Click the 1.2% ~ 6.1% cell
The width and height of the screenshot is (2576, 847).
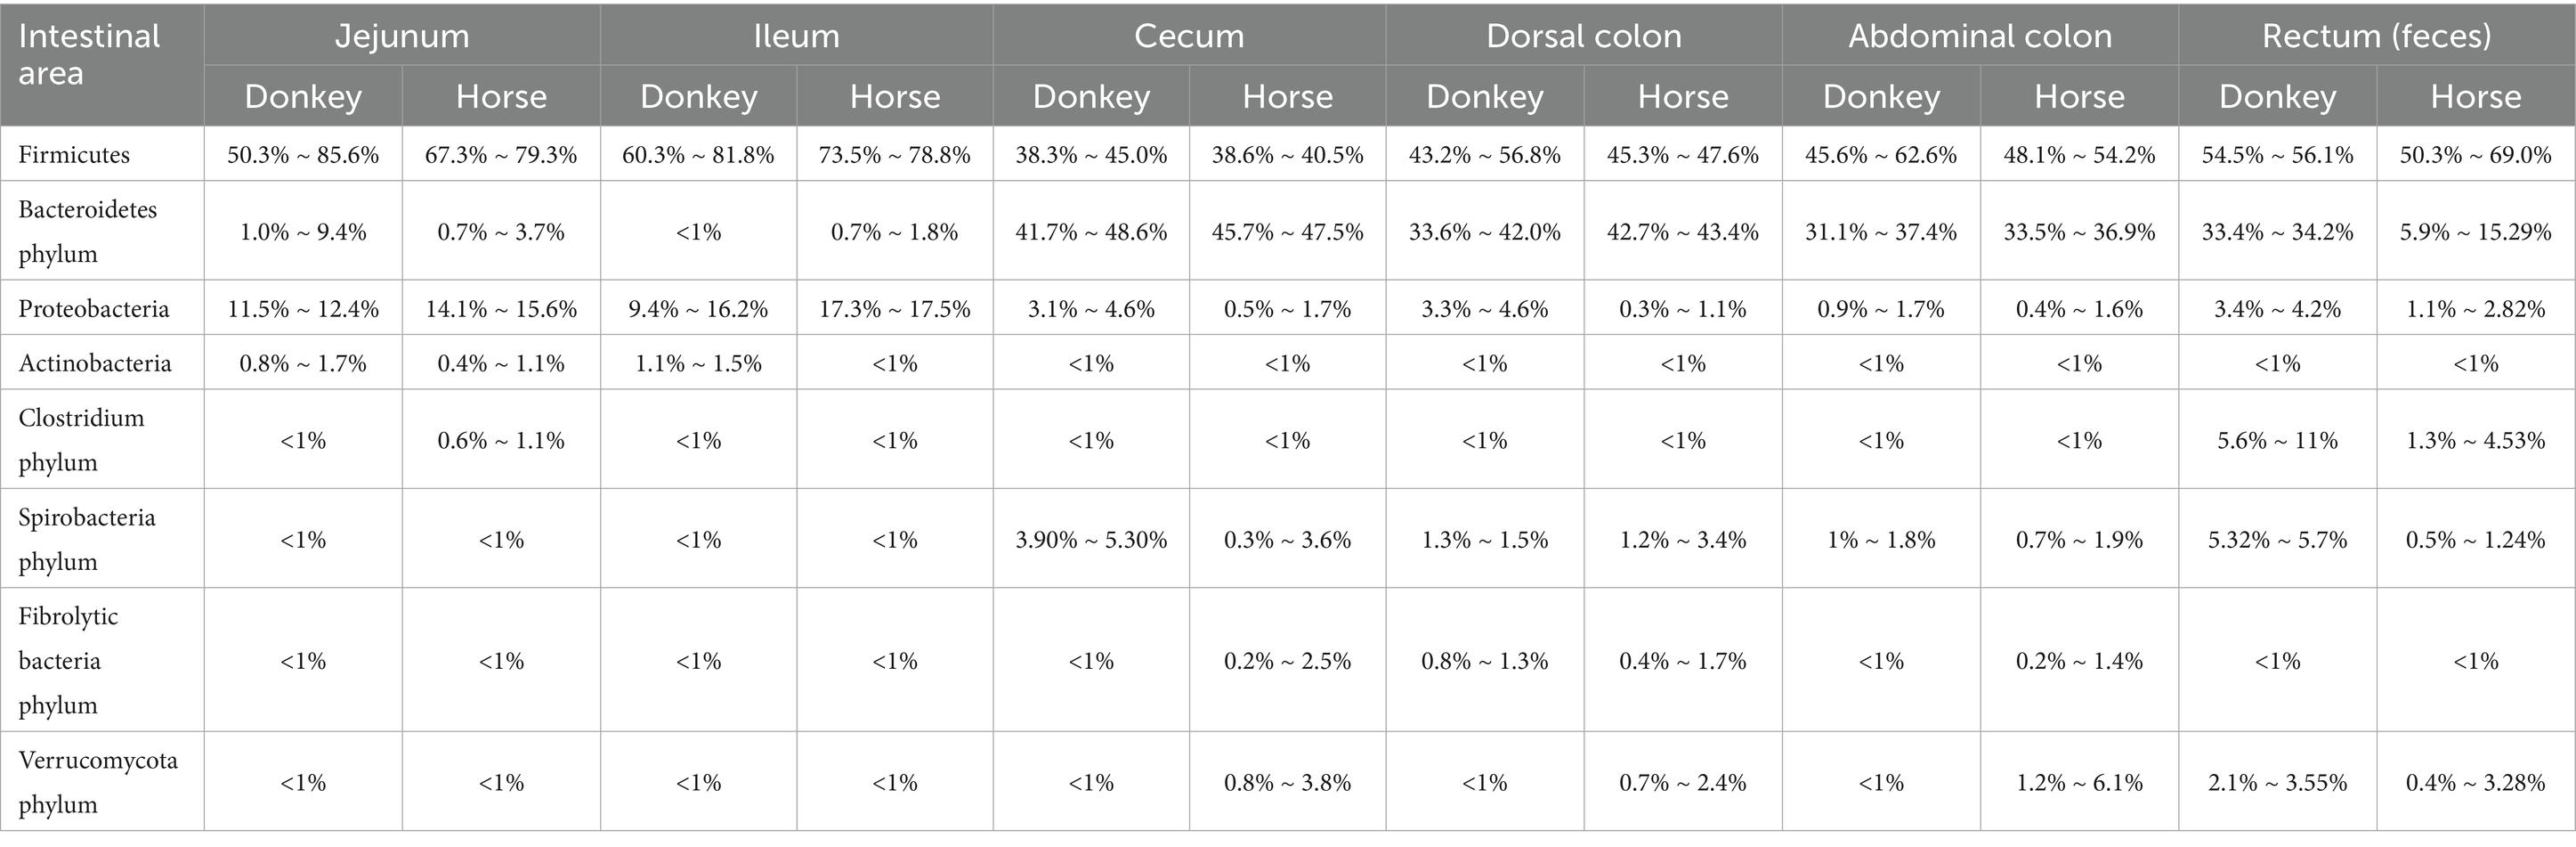pyautogui.click(x=2079, y=783)
